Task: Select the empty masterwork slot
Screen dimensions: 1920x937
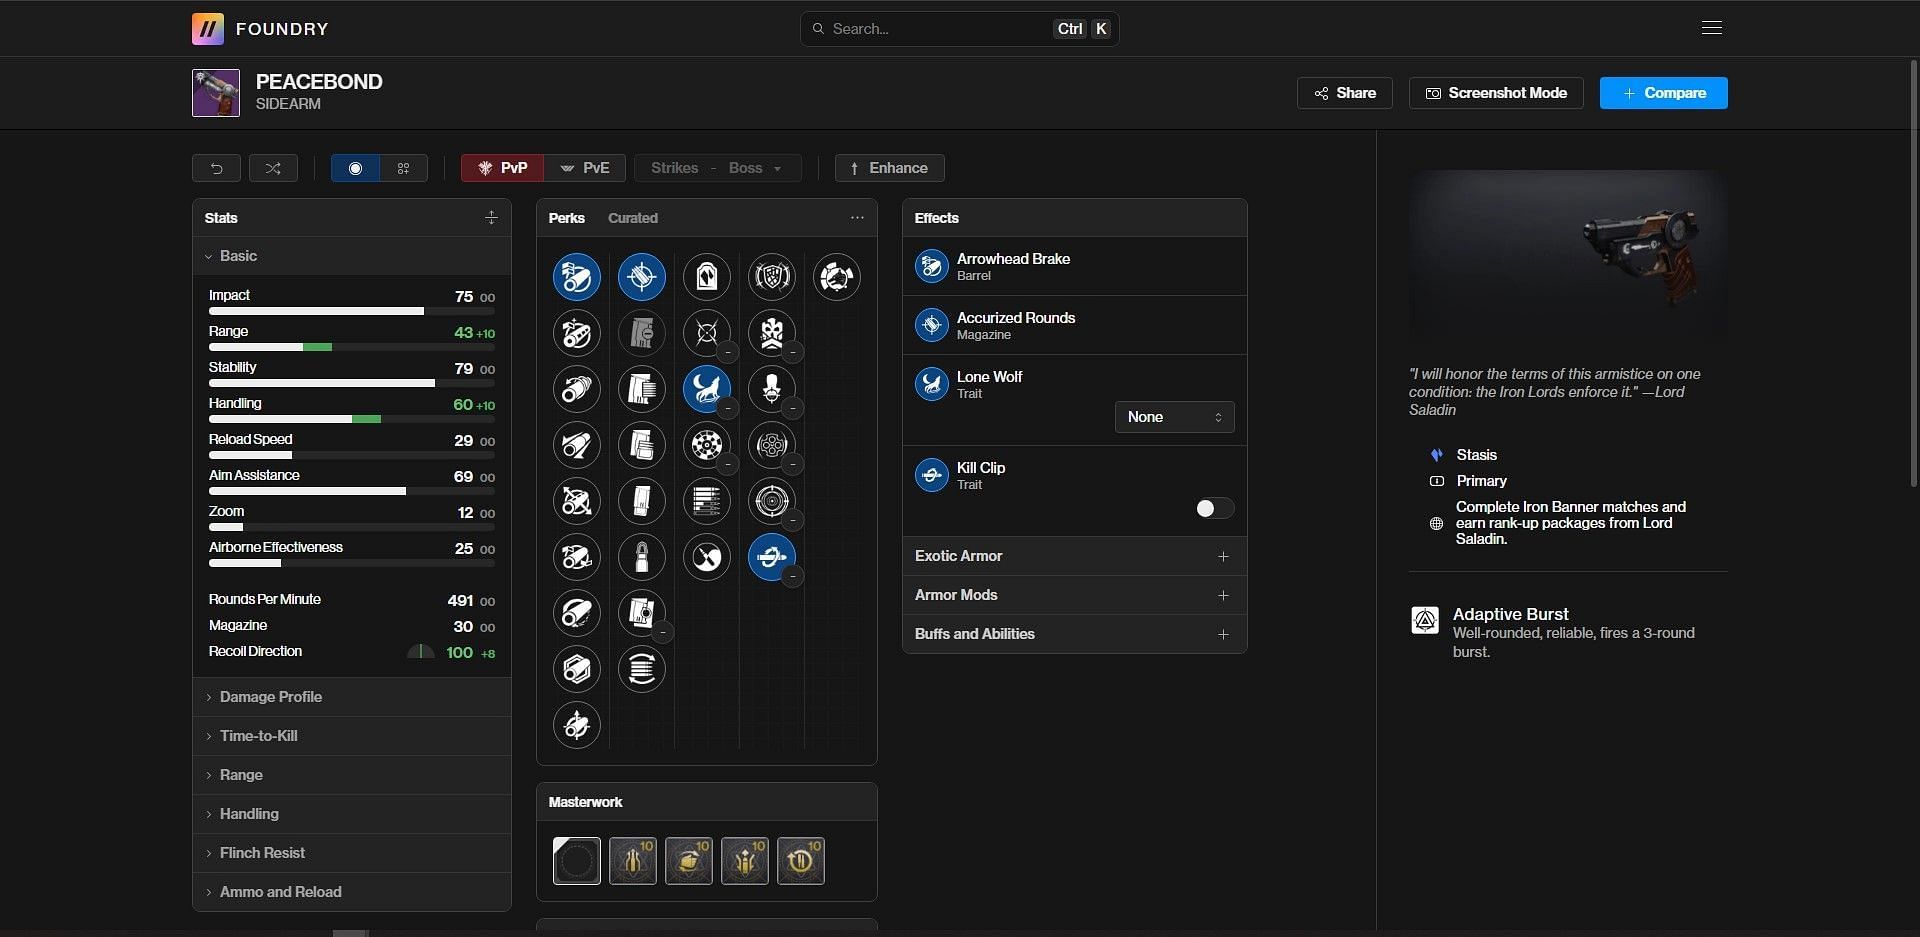Action: pyautogui.click(x=577, y=861)
